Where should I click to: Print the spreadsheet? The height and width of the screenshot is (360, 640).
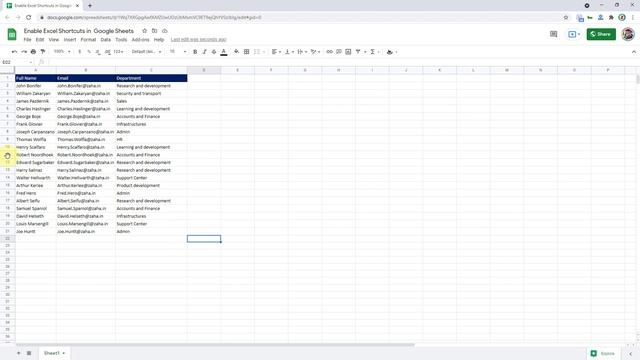coord(33,52)
